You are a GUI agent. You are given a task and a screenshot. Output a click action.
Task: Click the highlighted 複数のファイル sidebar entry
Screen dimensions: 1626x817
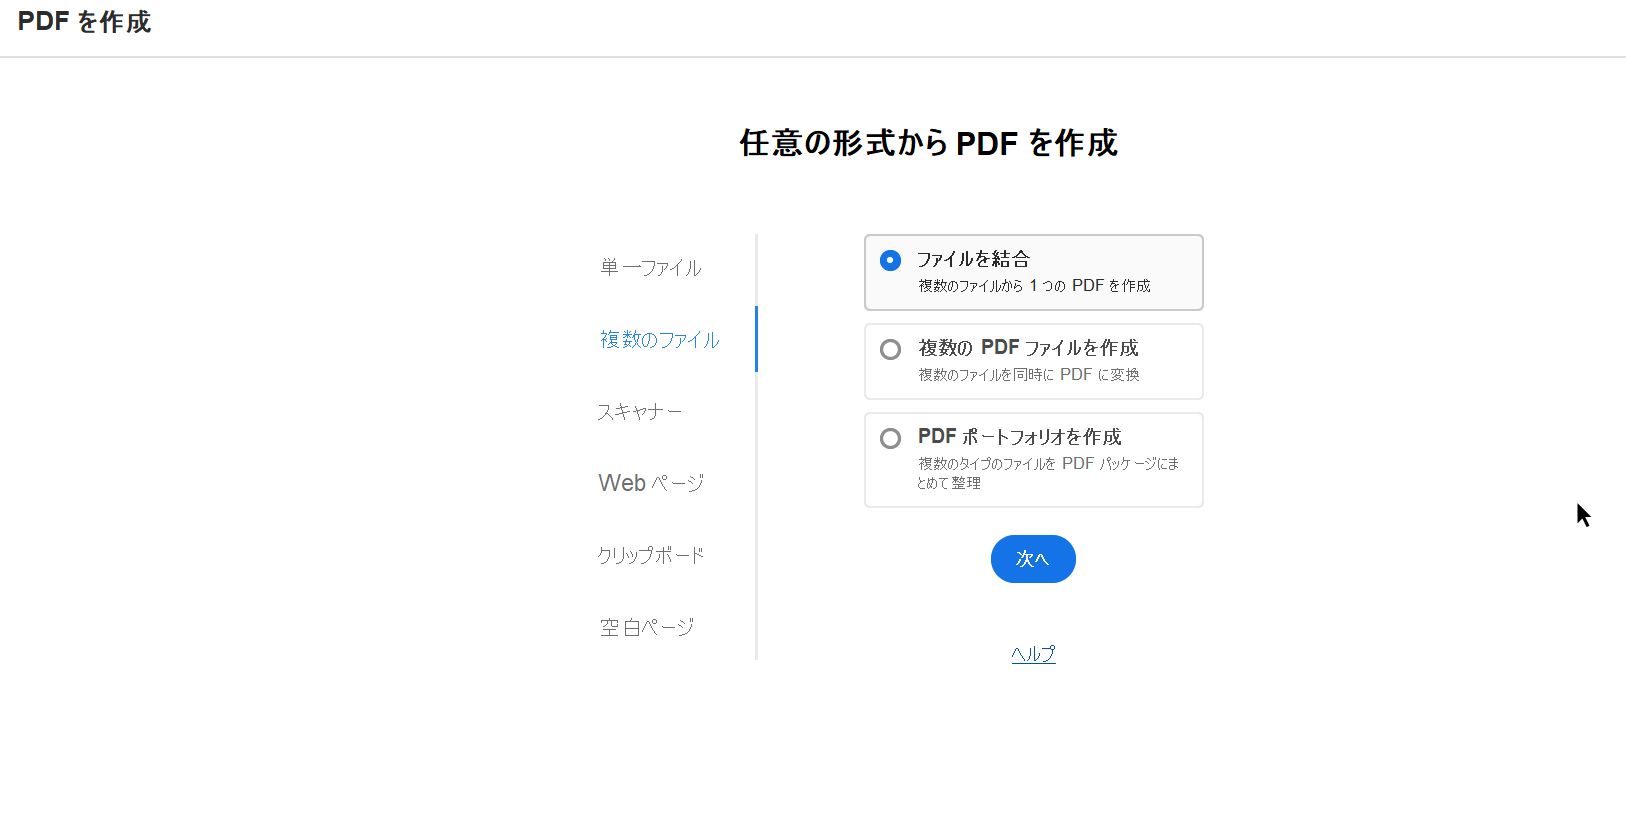(657, 340)
